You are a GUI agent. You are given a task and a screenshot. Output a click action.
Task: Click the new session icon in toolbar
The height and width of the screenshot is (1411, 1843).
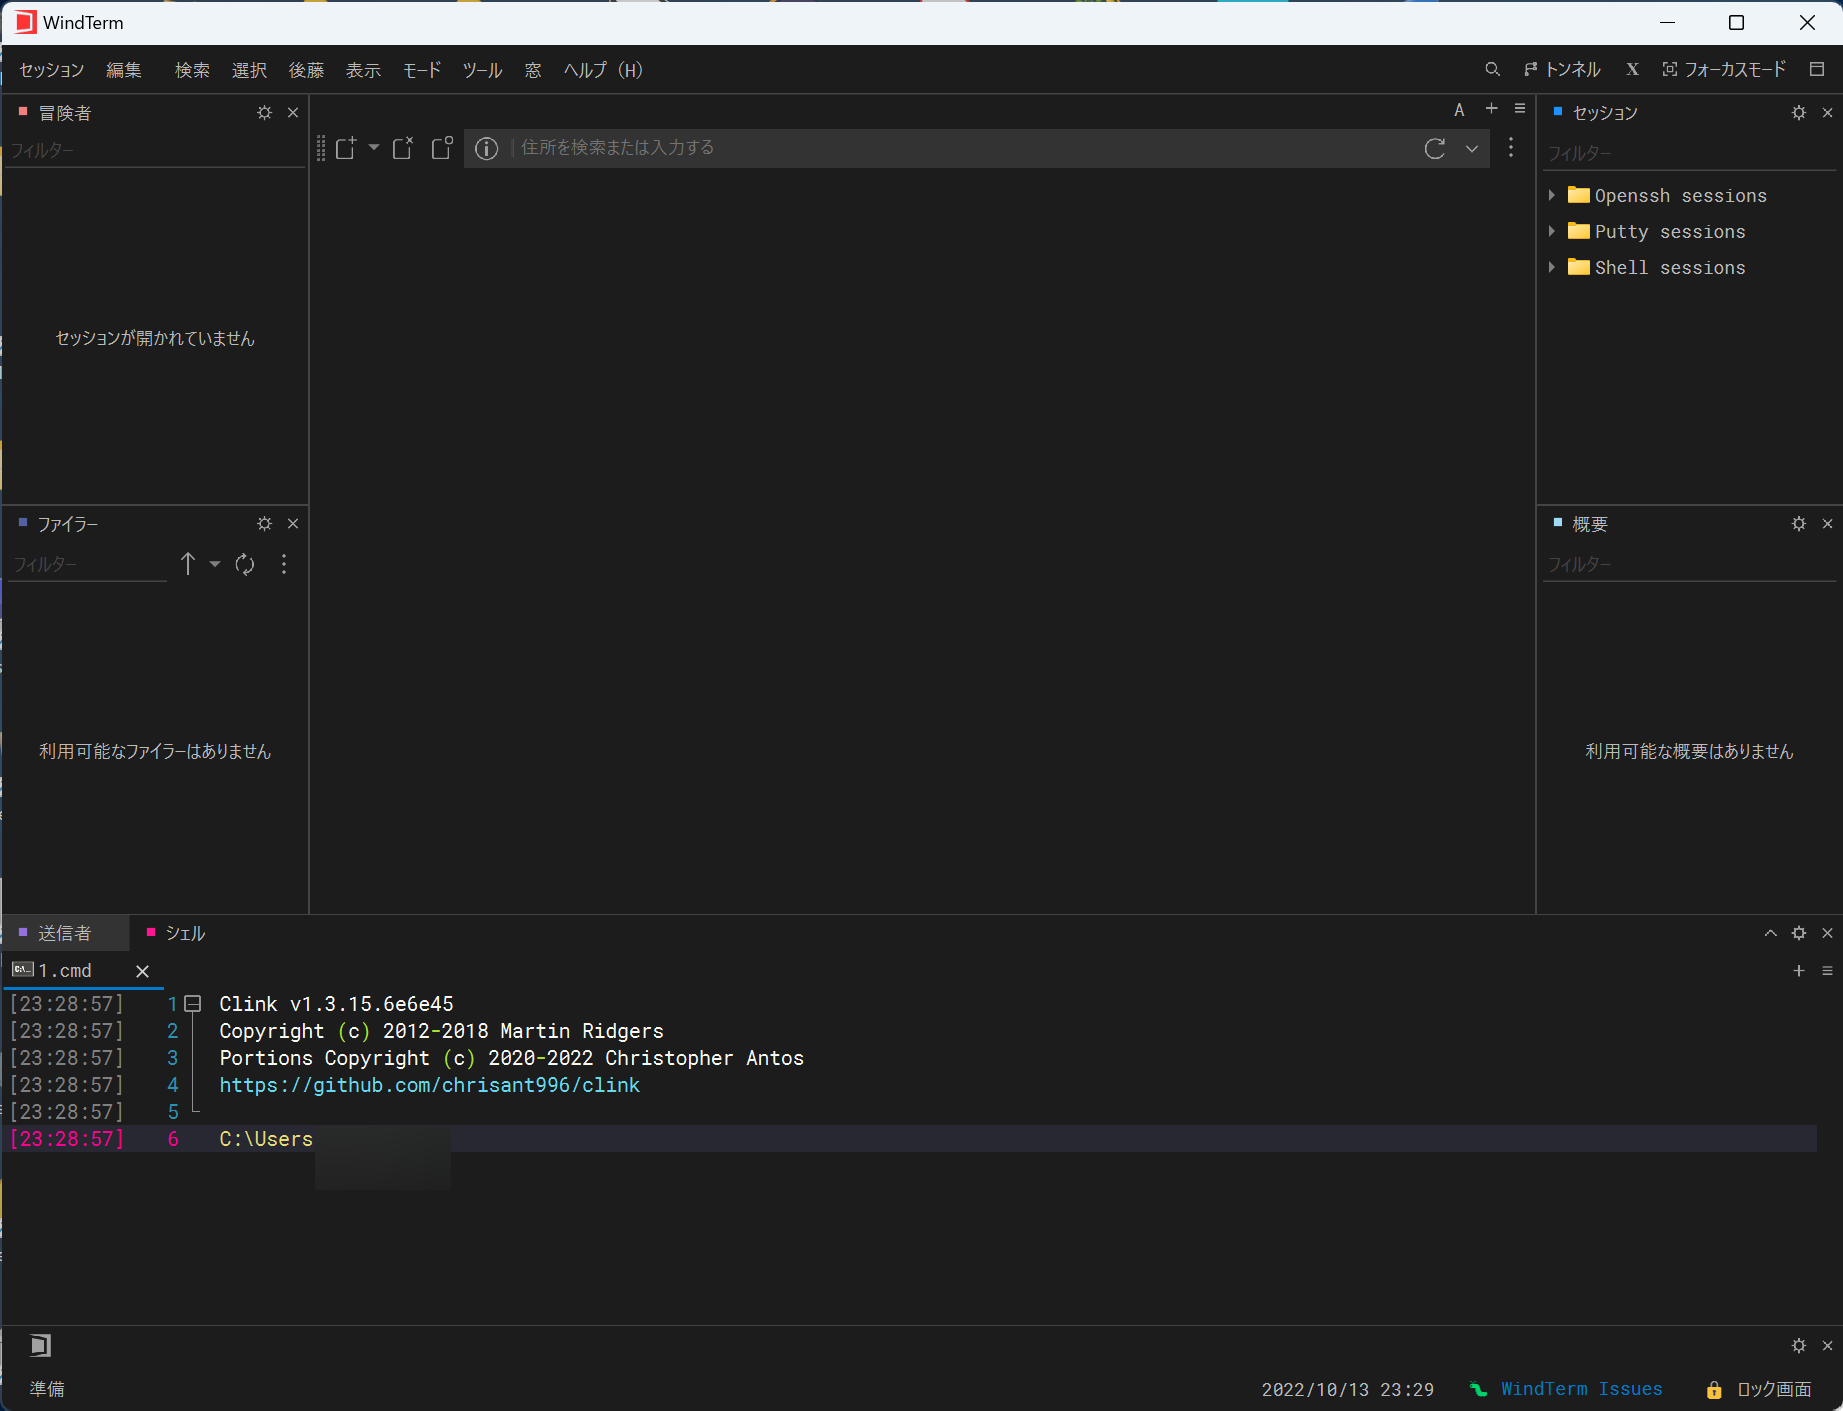[346, 148]
